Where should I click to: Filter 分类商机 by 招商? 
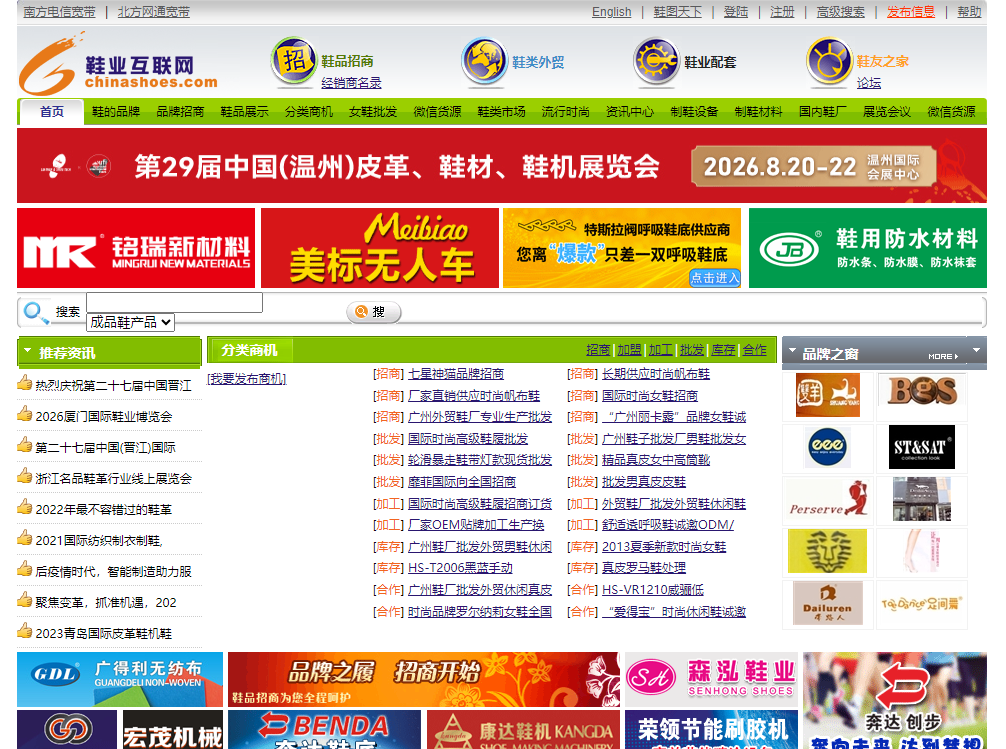coord(598,350)
